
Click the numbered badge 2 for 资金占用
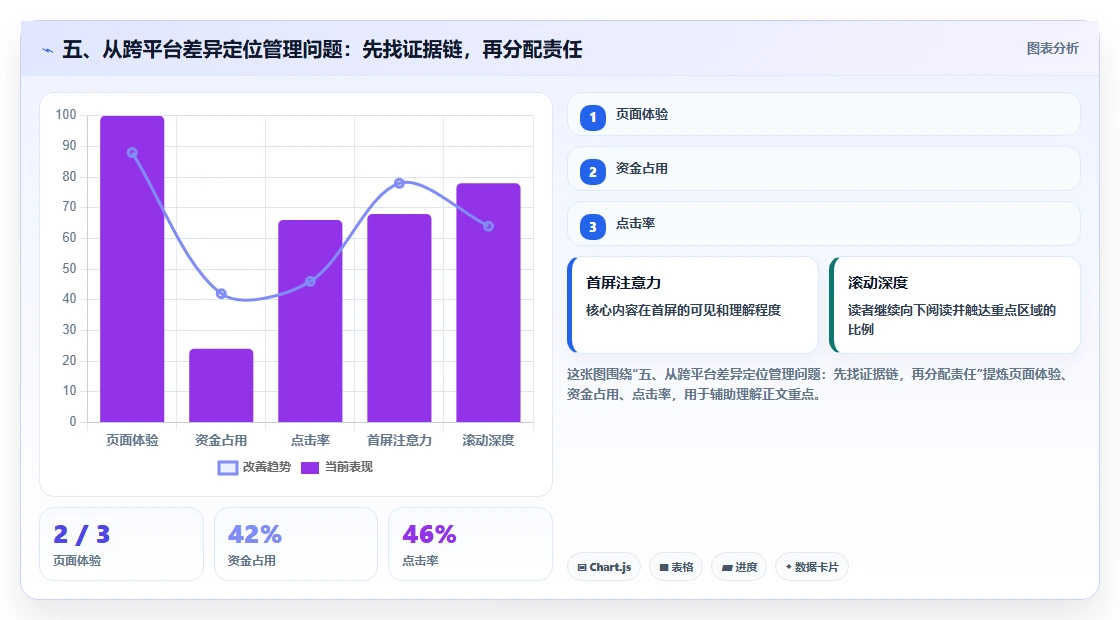tap(592, 171)
